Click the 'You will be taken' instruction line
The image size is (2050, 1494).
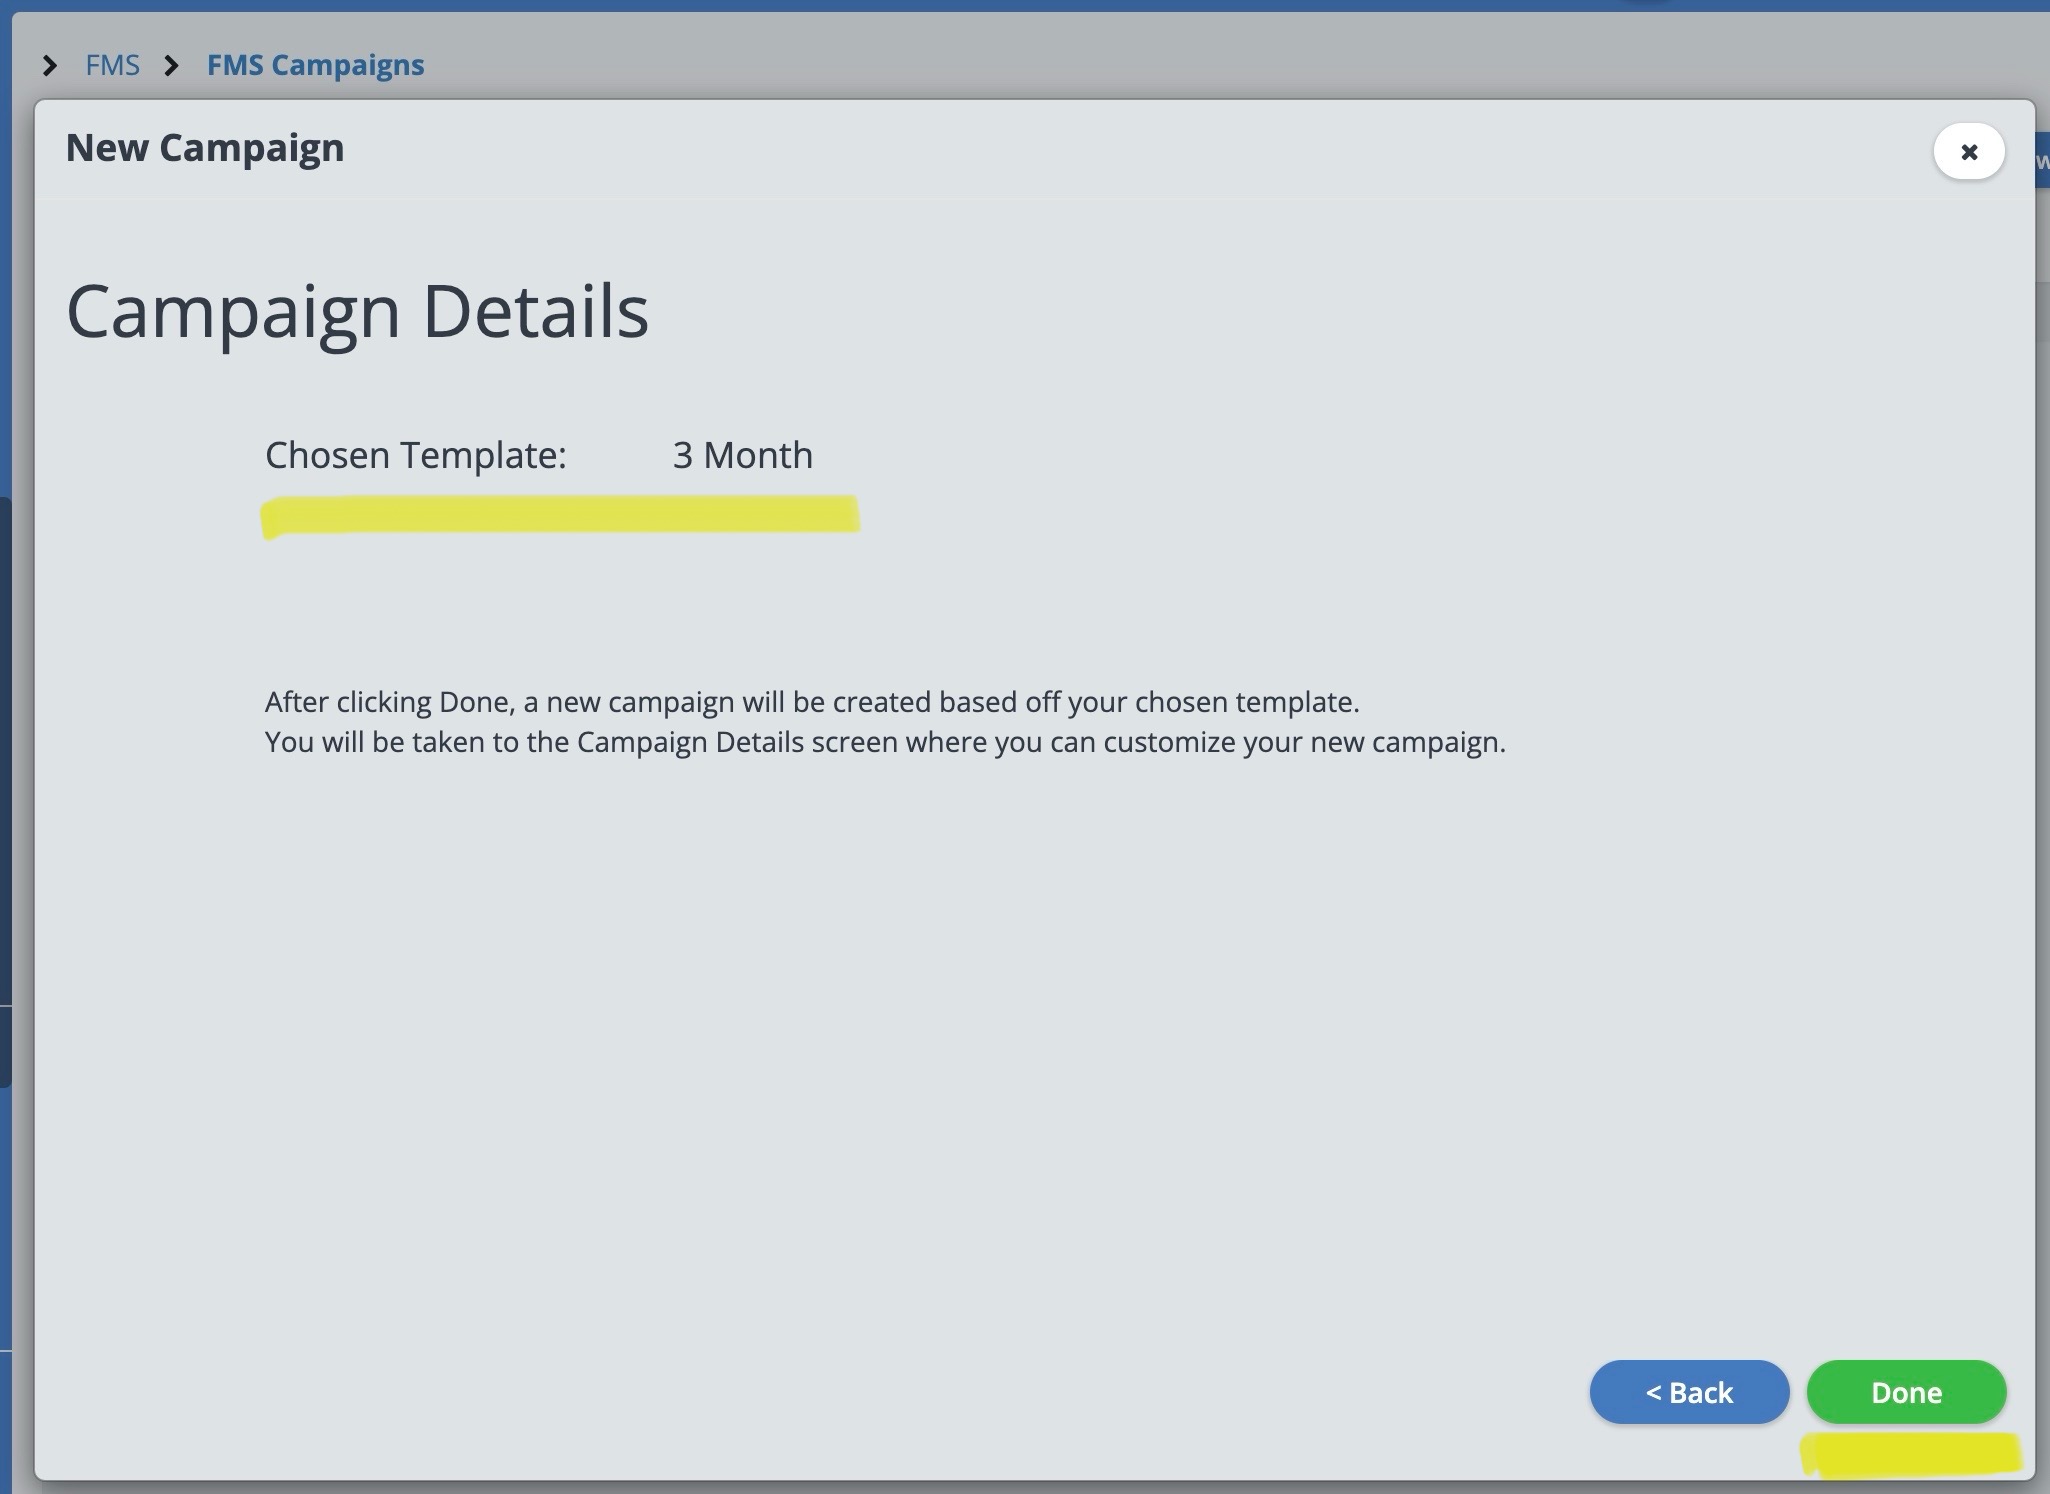pyautogui.click(x=884, y=742)
